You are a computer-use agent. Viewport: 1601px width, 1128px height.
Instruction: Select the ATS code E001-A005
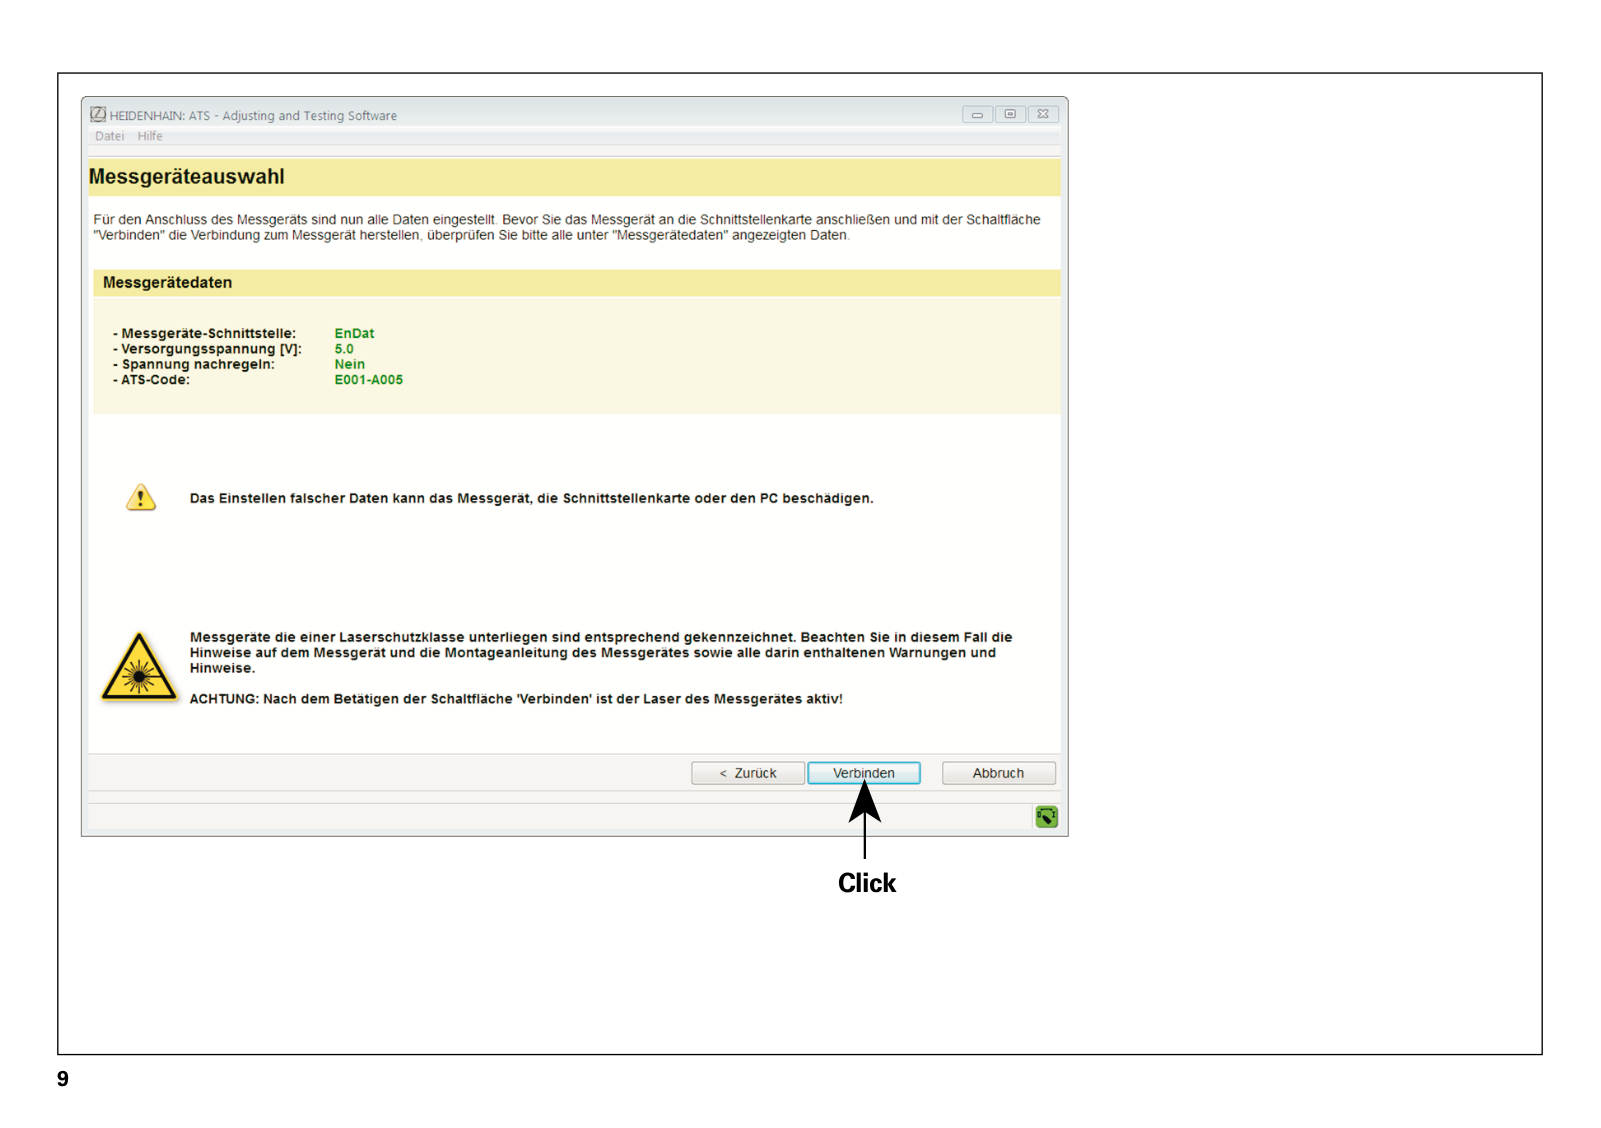(368, 380)
